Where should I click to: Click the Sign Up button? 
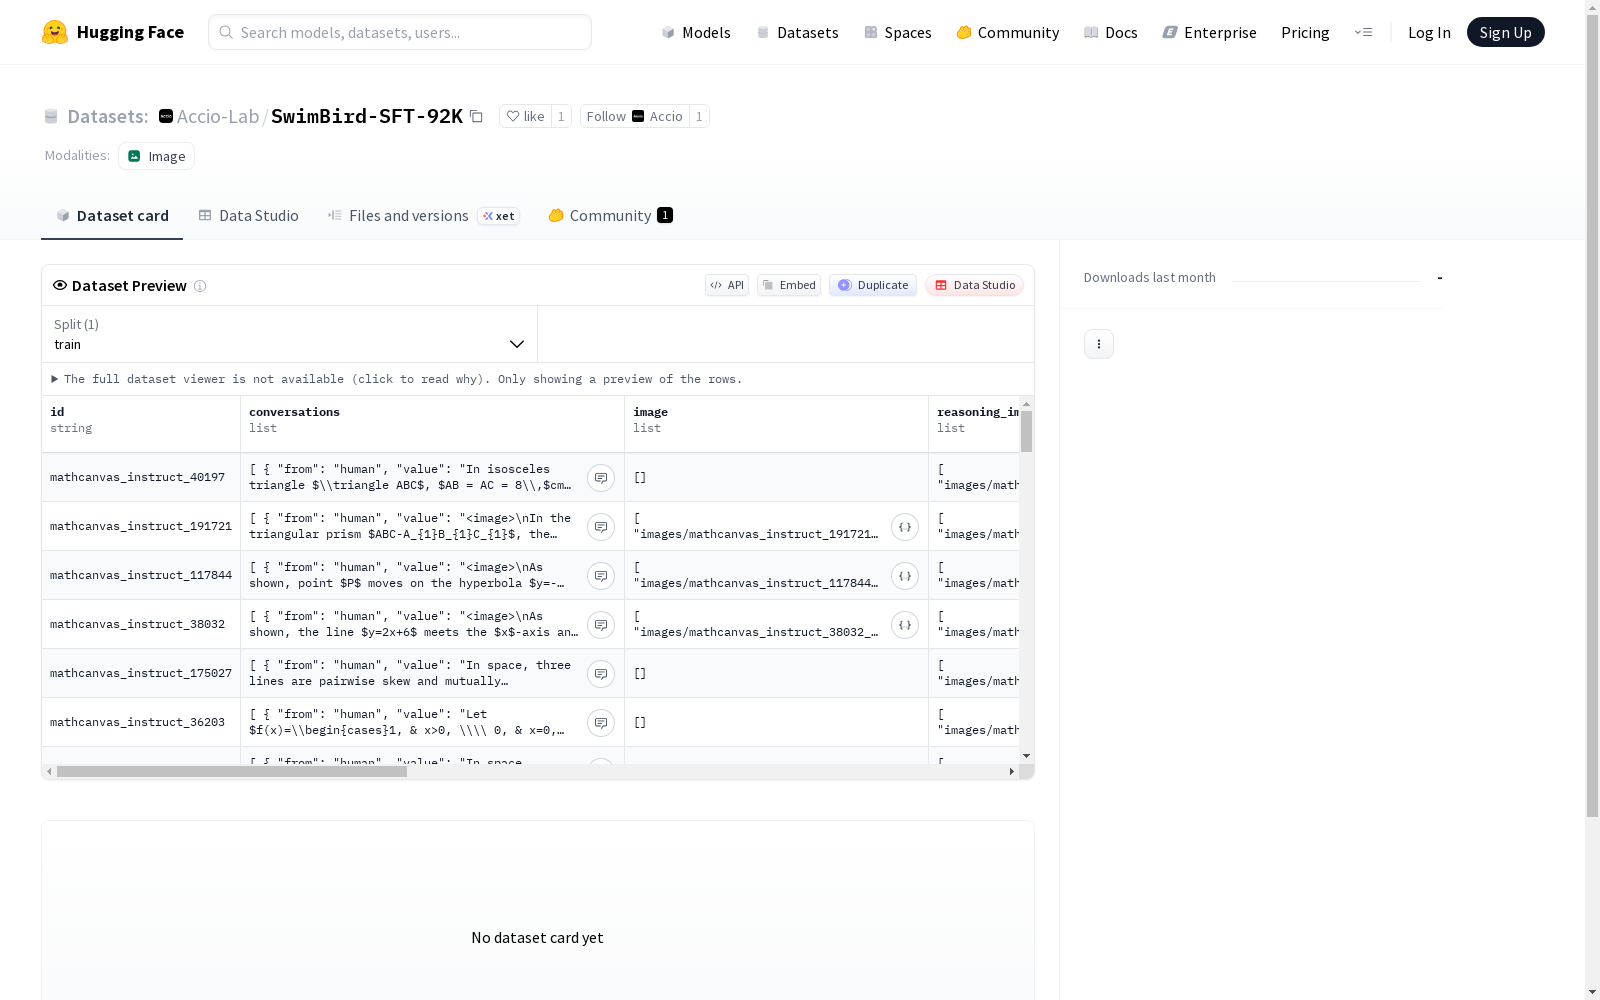click(x=1505, y=33)
